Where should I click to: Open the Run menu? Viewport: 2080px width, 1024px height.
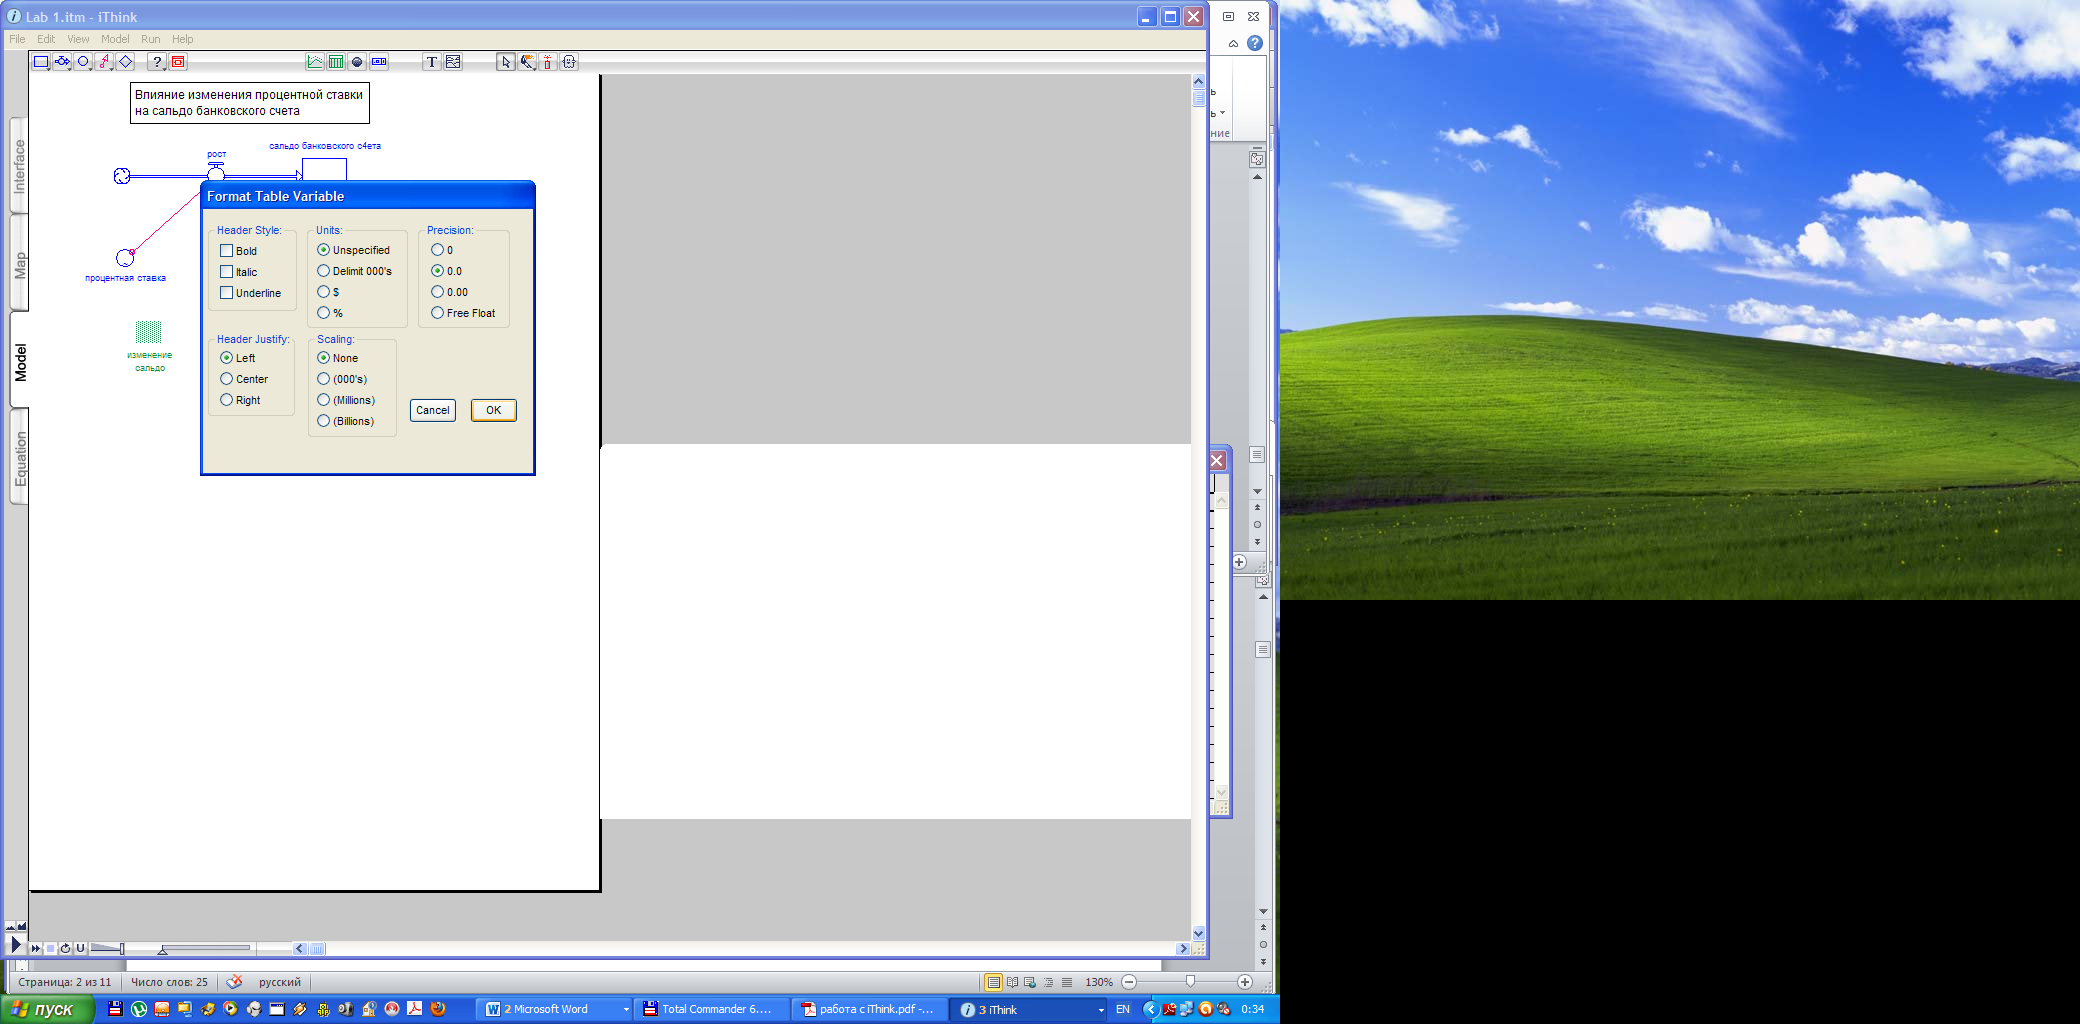click(x=150, y=39)
